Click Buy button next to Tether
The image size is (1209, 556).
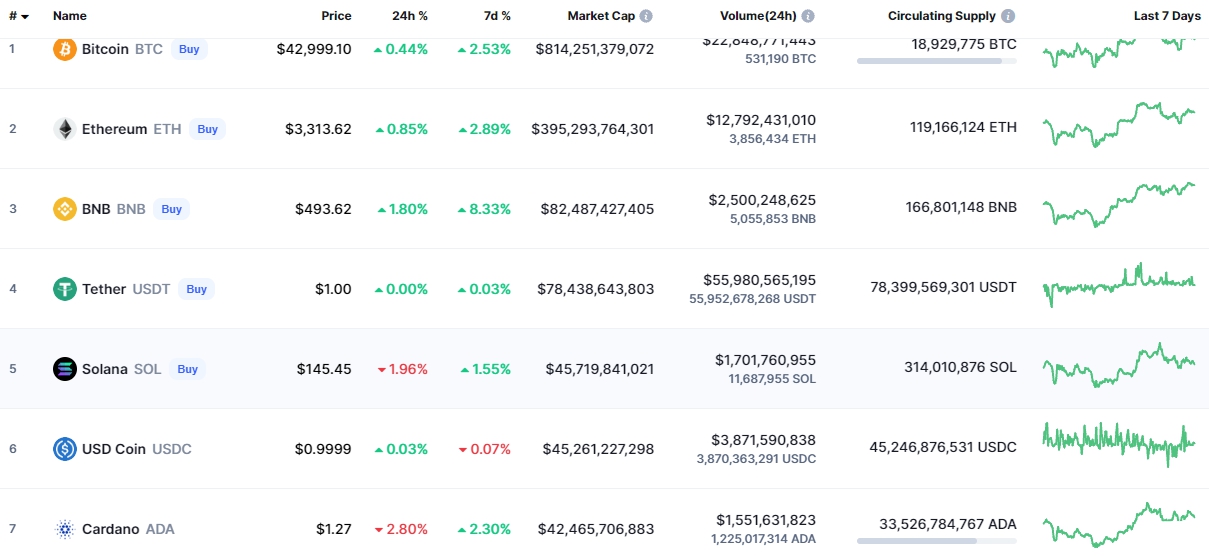[196, 289]
